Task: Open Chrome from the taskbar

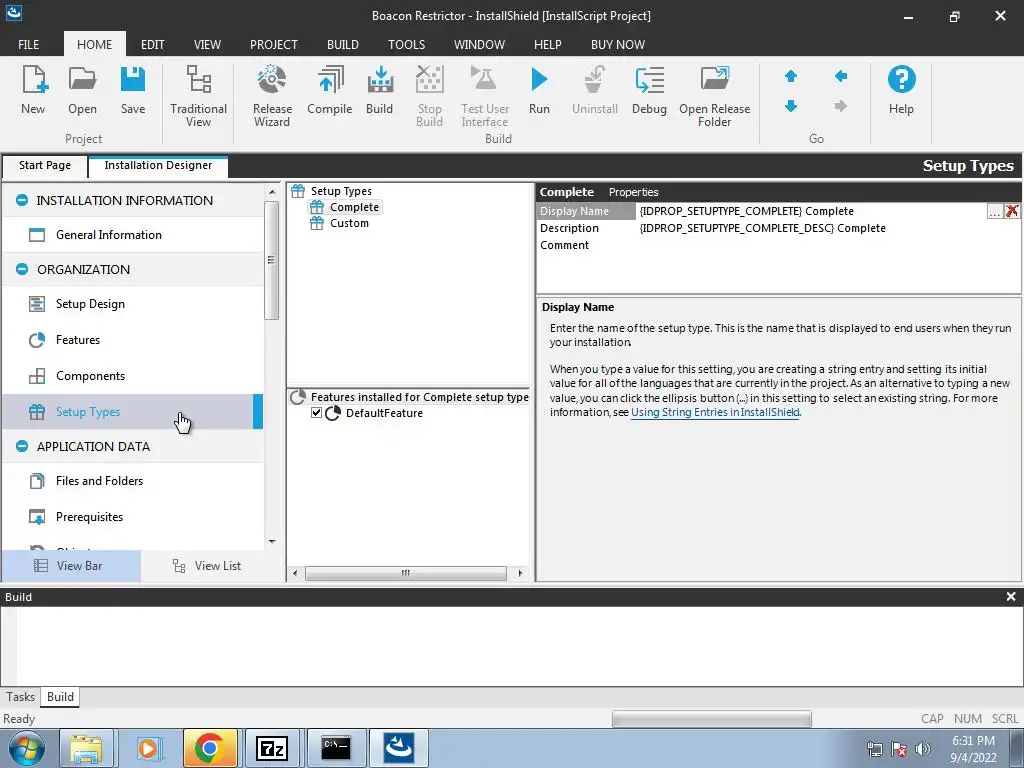Action: (210, 748)
